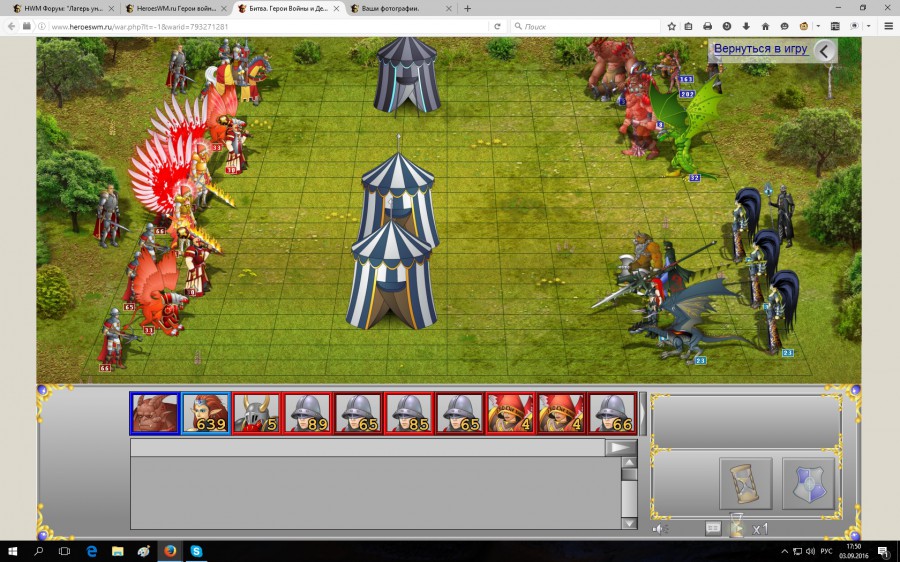Open the Windows Start menu
The width and height of the screenshot is (900, 562).
coord(13,551)
